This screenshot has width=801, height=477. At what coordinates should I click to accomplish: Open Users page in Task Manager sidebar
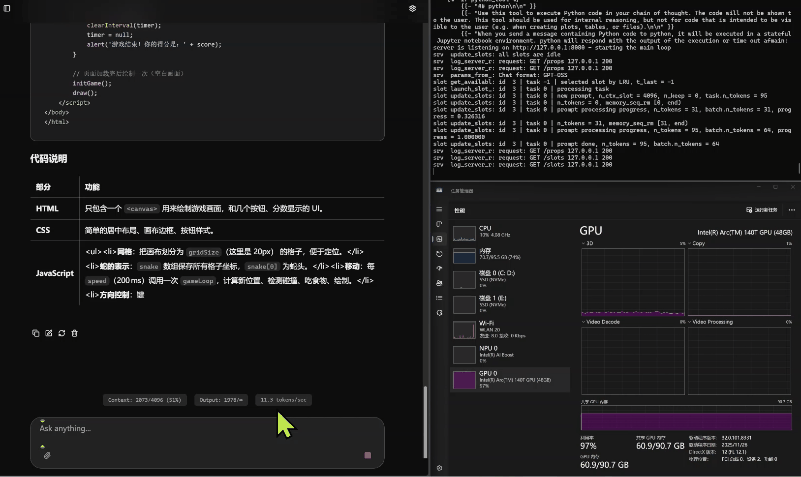coord(439,283)
